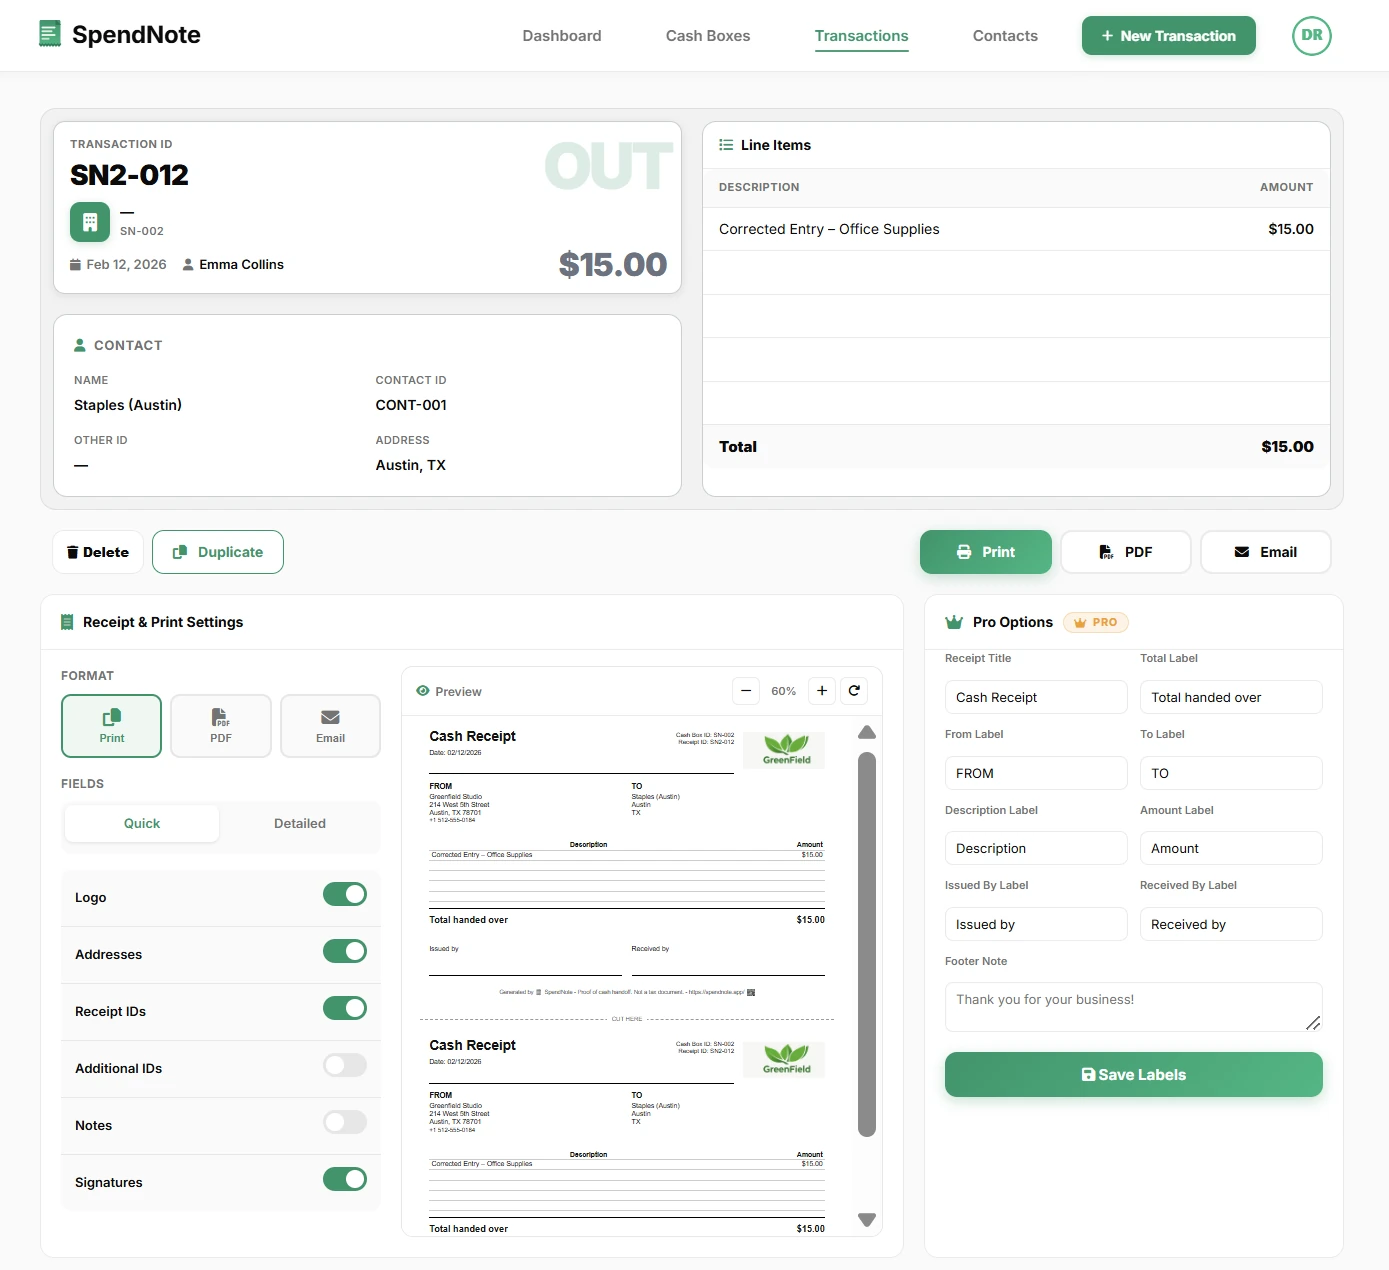Disable the Signatures toggle
The height and width of the screenshot is (1270, 1389).
tap(345, 1179)
